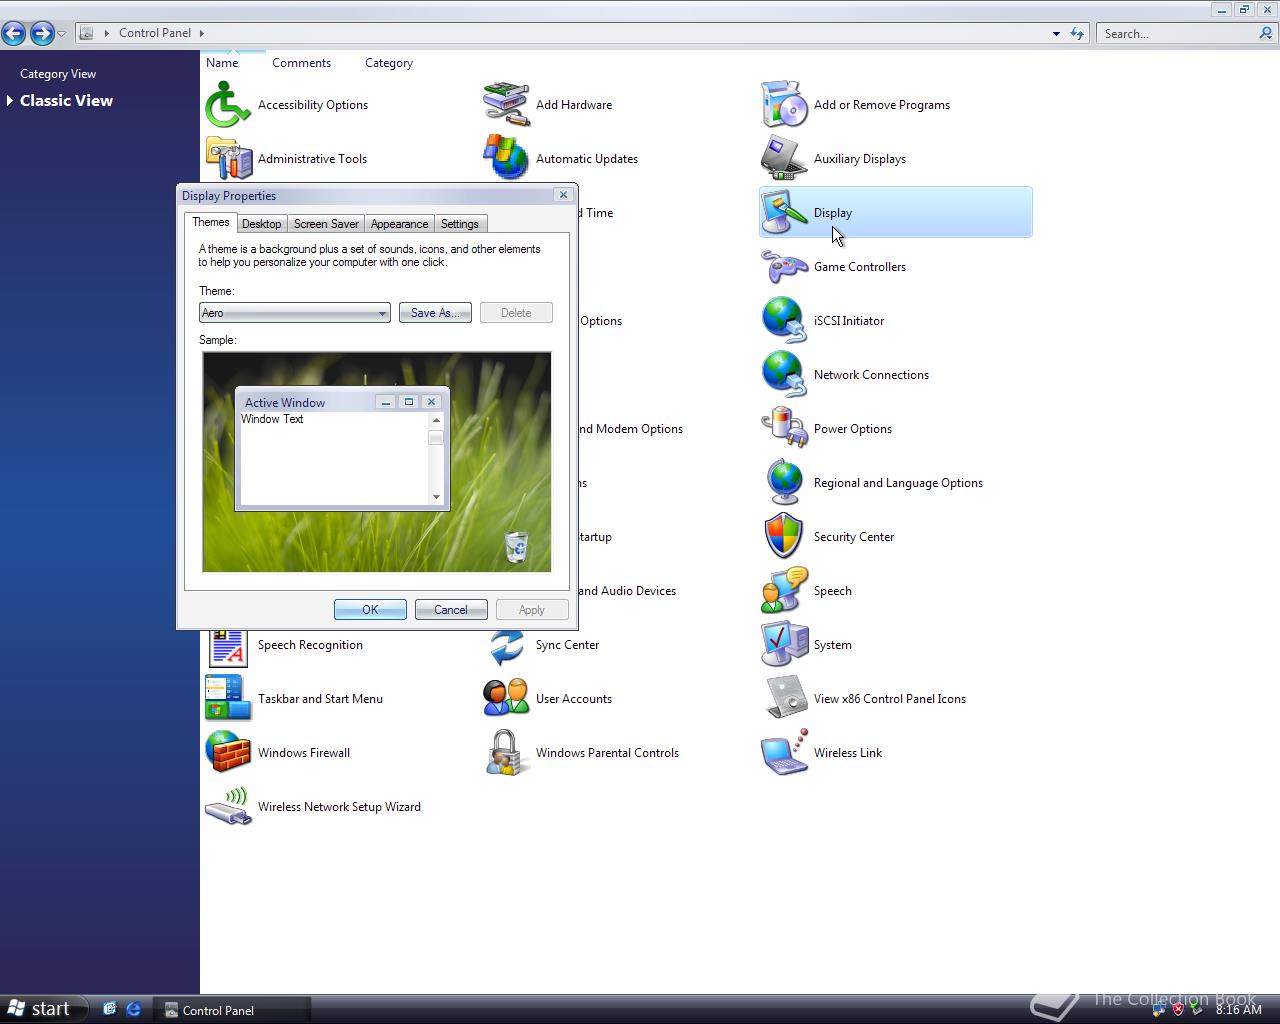Click the sample preview scrollbar down arrow
The height and width of the screenshot is (1024, 1280).
(436, 497)
